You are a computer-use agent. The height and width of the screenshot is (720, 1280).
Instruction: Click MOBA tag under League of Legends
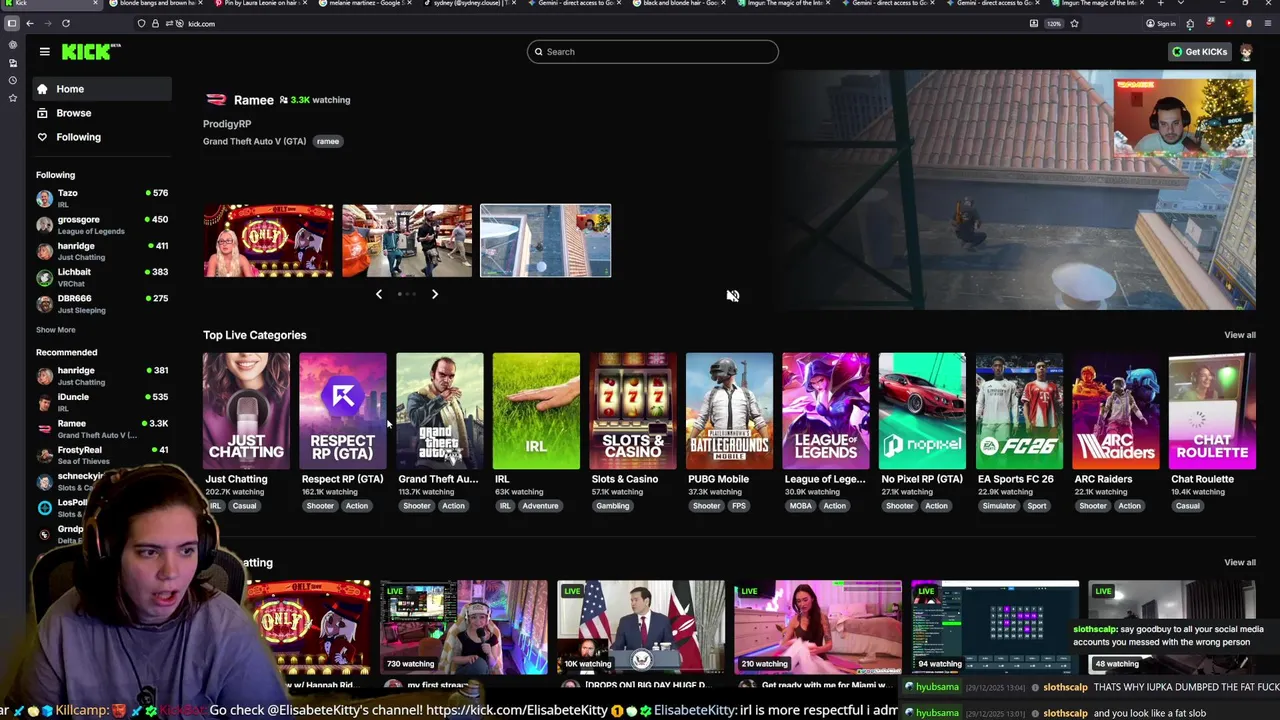[800, 506]
